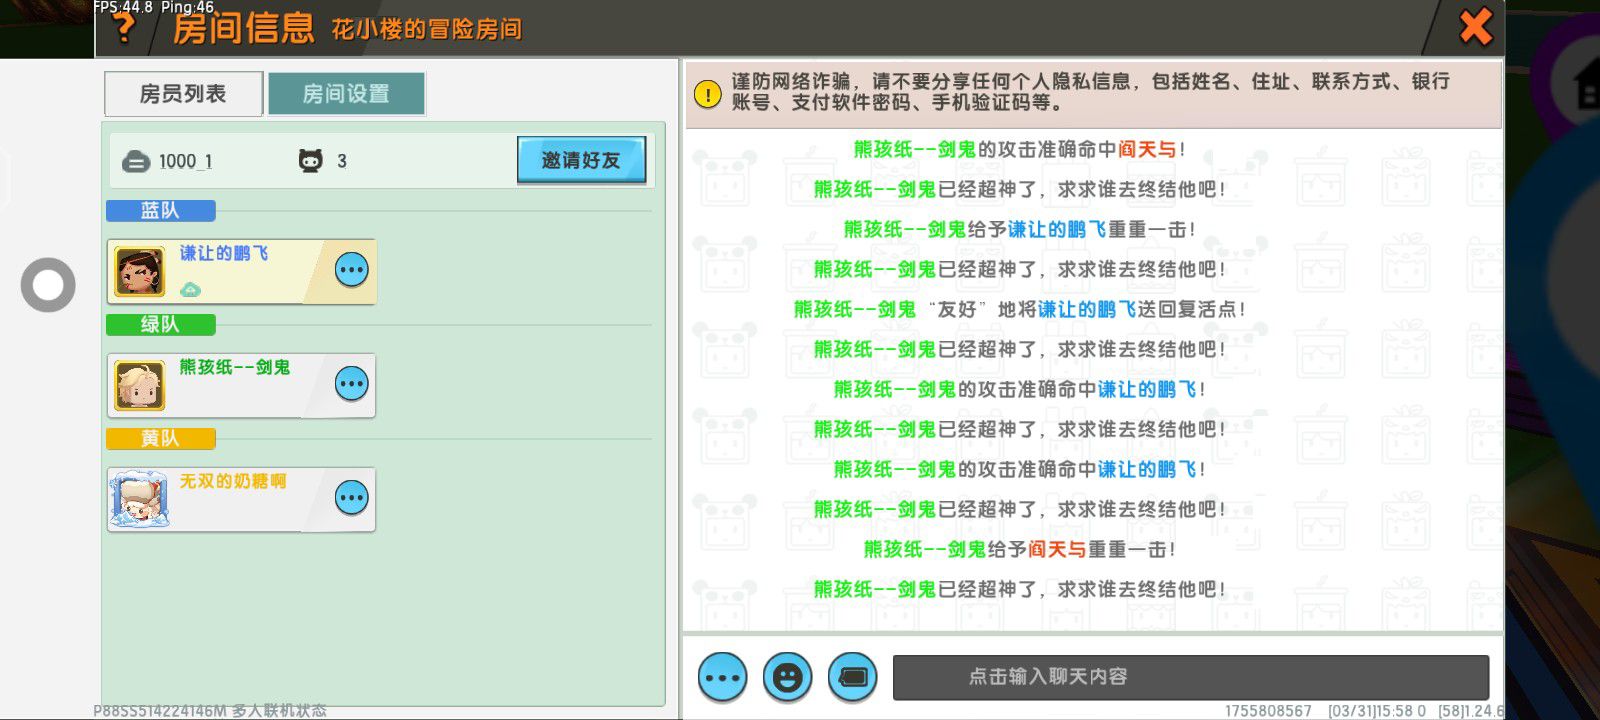Switch to the 房间设置 tab
1600x720 pixels.
pos(346,94)
